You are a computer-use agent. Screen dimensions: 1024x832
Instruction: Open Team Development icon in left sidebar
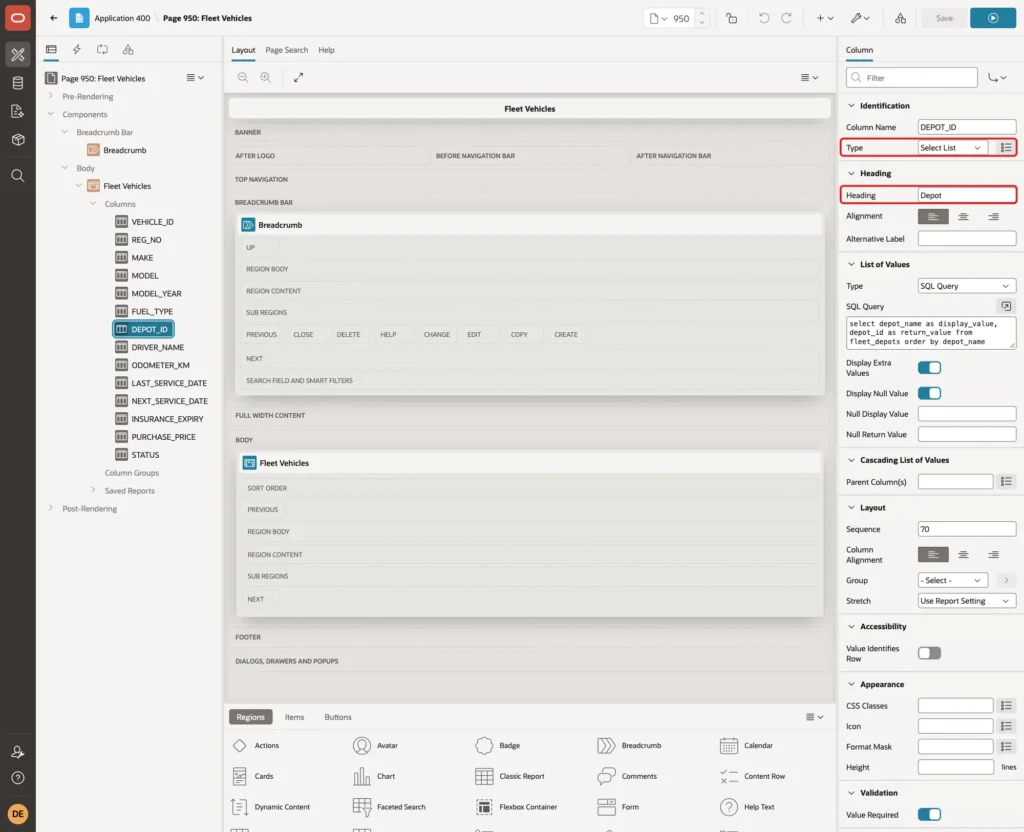18,112
